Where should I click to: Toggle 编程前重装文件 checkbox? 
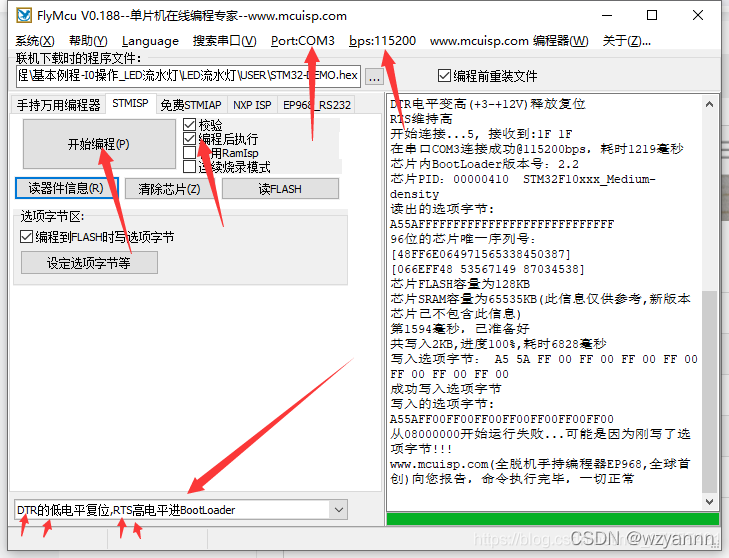[487, 76]
